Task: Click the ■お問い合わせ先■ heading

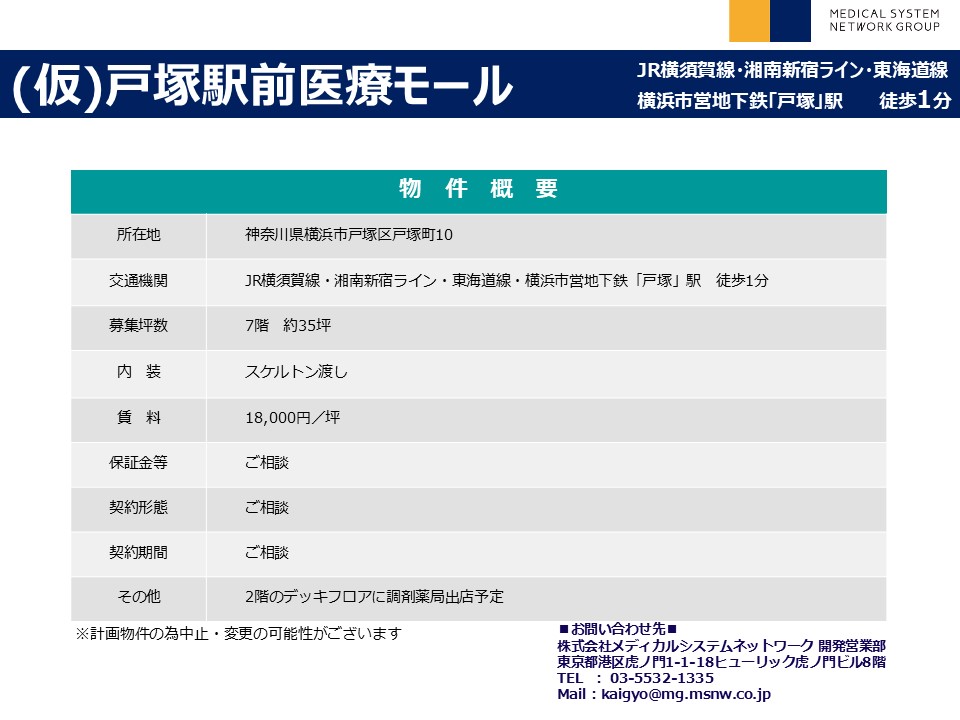Action: 617,629
